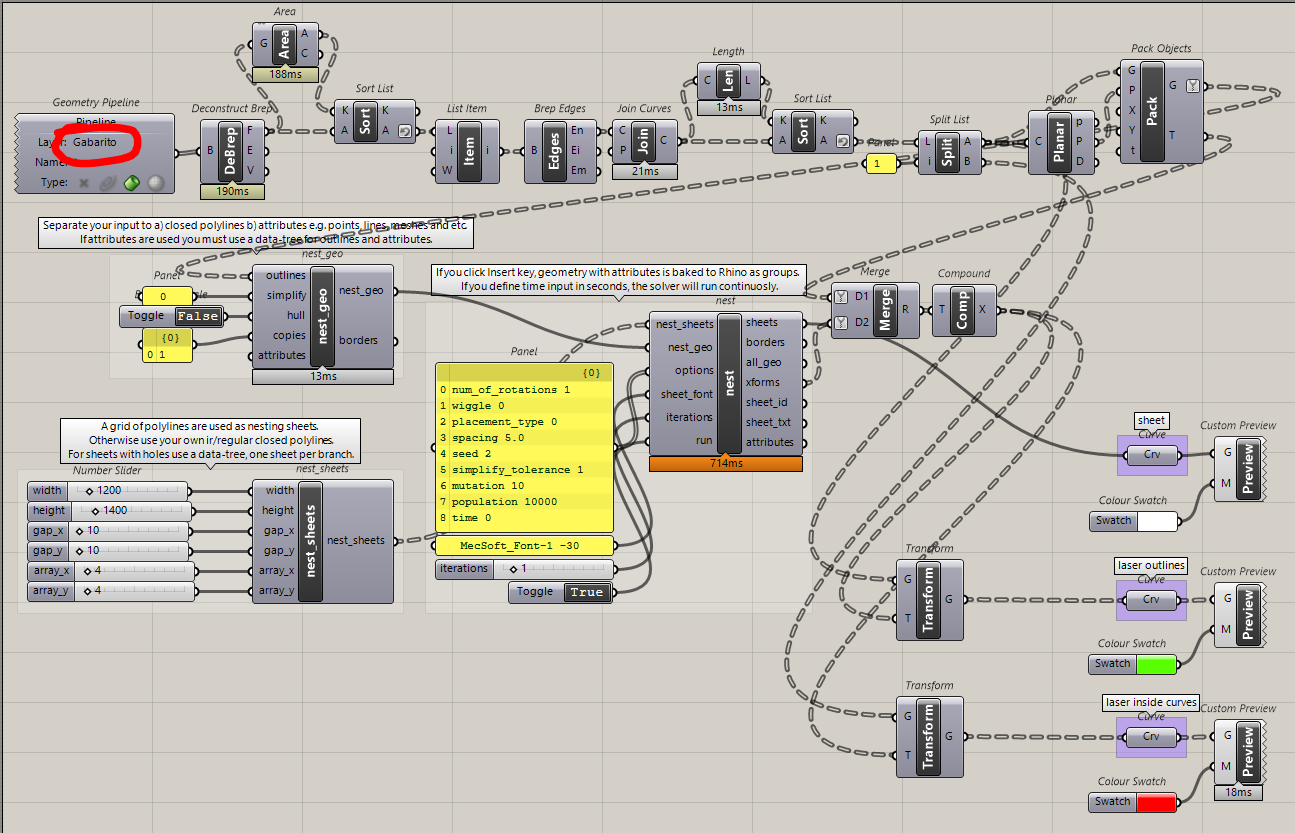Select the Area component
This screenshot has width=1295, height=833.
pyautogui.click(x=284, y=44)
